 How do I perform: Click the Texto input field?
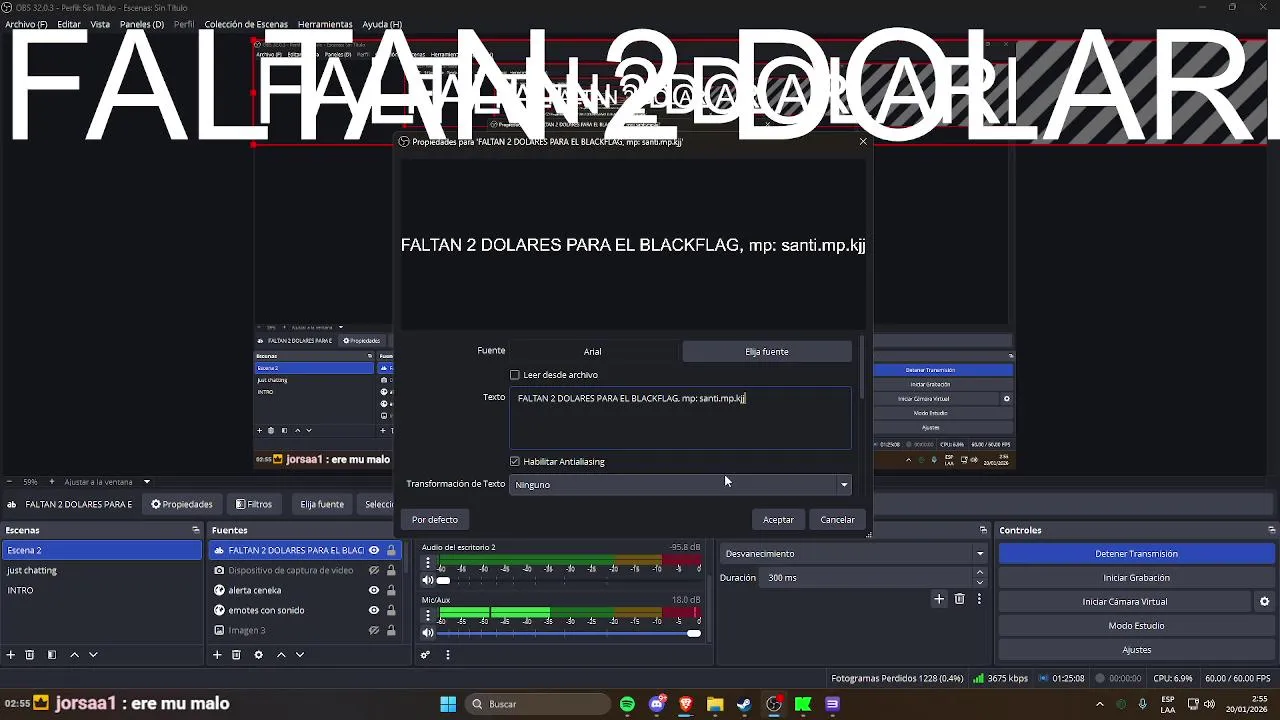[x=680, y=418]
